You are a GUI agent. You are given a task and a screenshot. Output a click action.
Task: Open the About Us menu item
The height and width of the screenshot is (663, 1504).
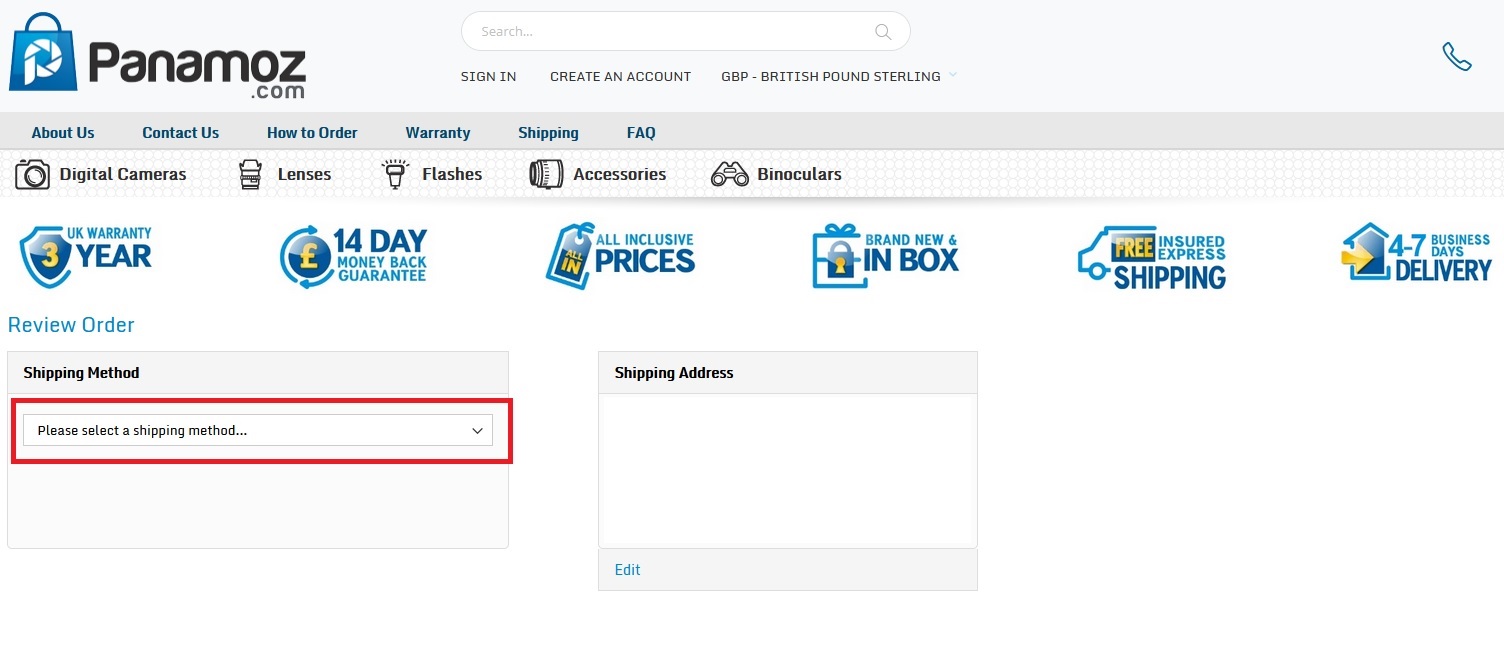(x=63, y=132)
